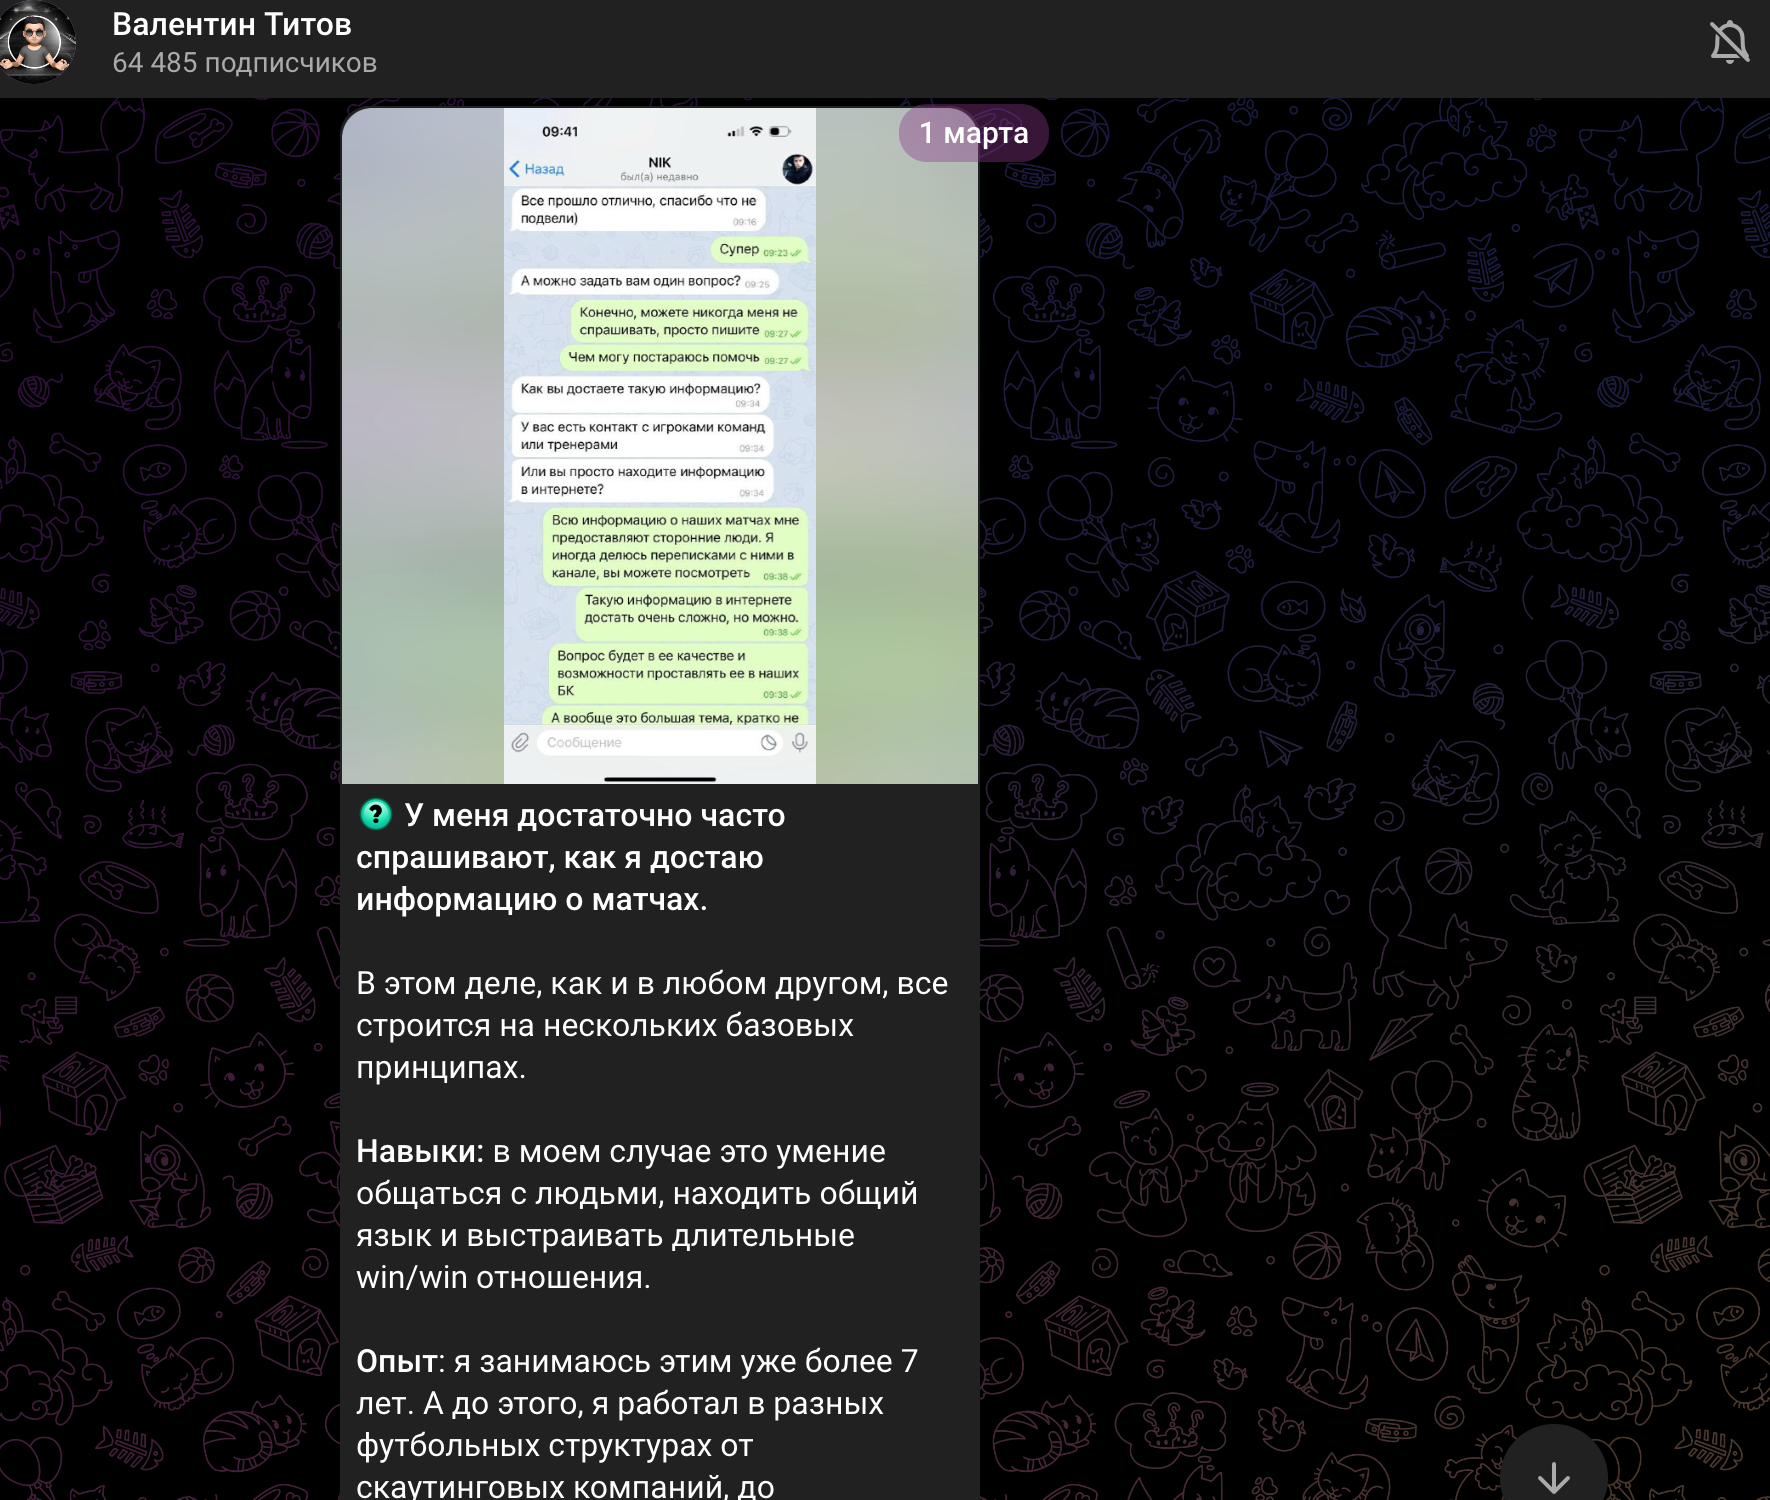Open the Валентин Титов channel title
This screenshot has height=1500, width=1770.
click(x=231, y=24)
